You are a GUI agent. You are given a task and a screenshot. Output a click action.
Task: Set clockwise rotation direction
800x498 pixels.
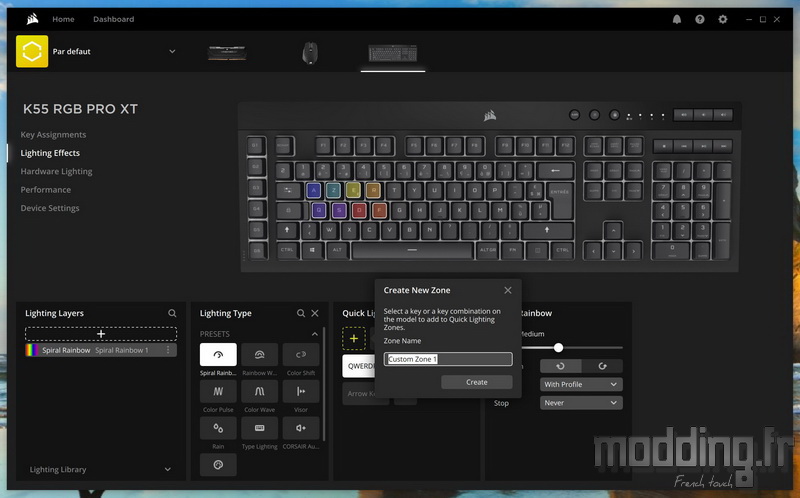602,366
